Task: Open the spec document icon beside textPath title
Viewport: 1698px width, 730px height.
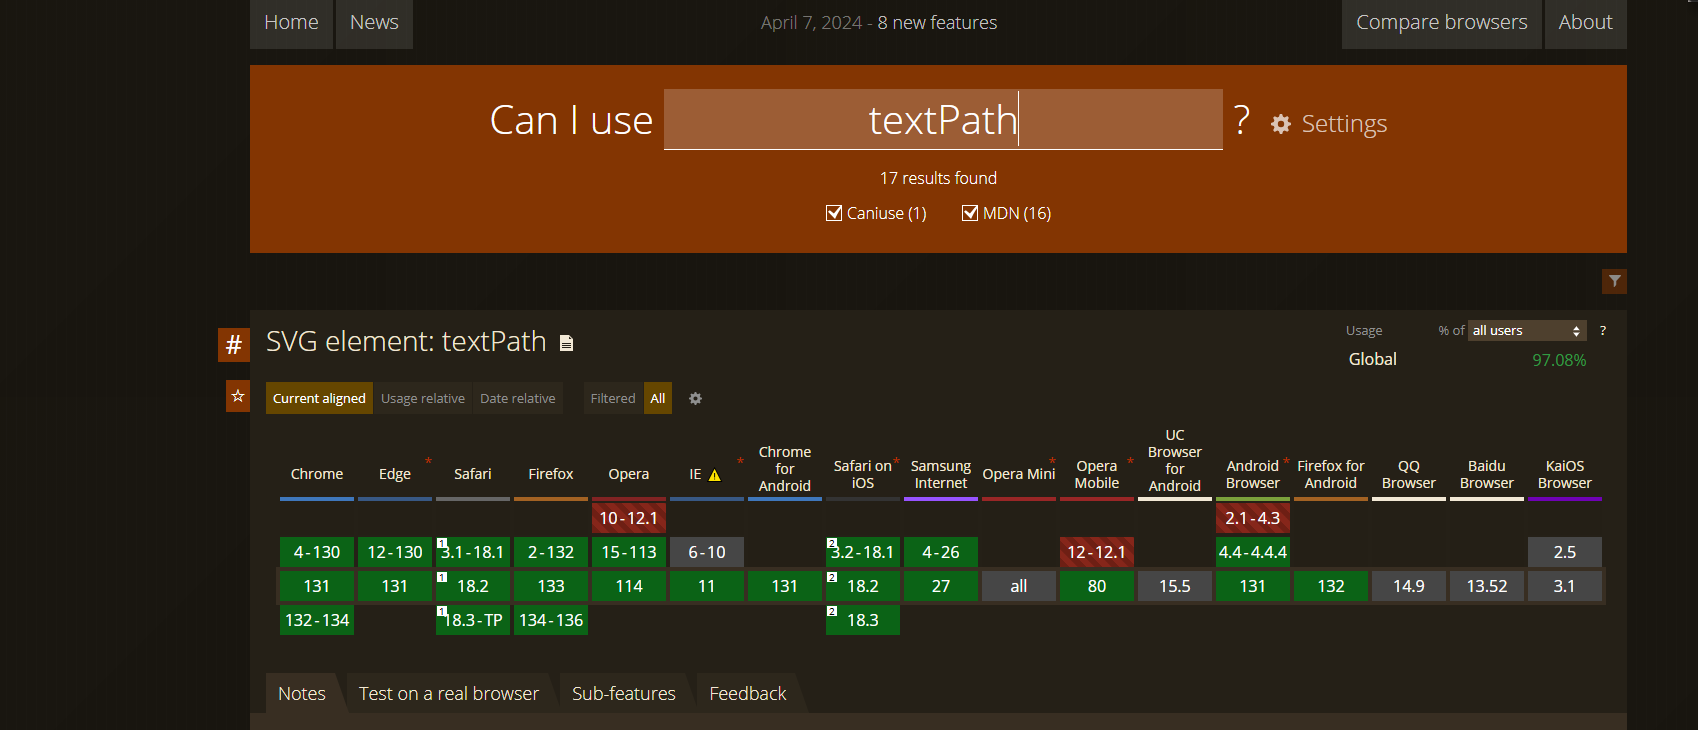Action: (x=566, y=343)
